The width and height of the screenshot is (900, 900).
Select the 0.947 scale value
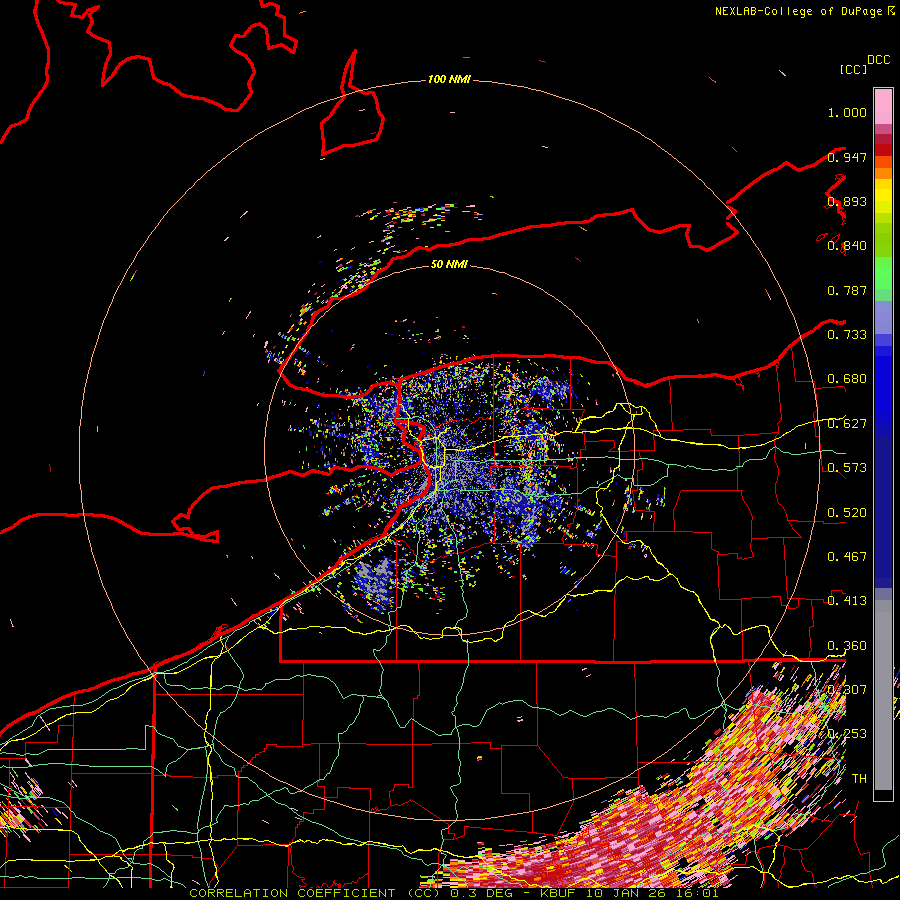tap(847, 157)
